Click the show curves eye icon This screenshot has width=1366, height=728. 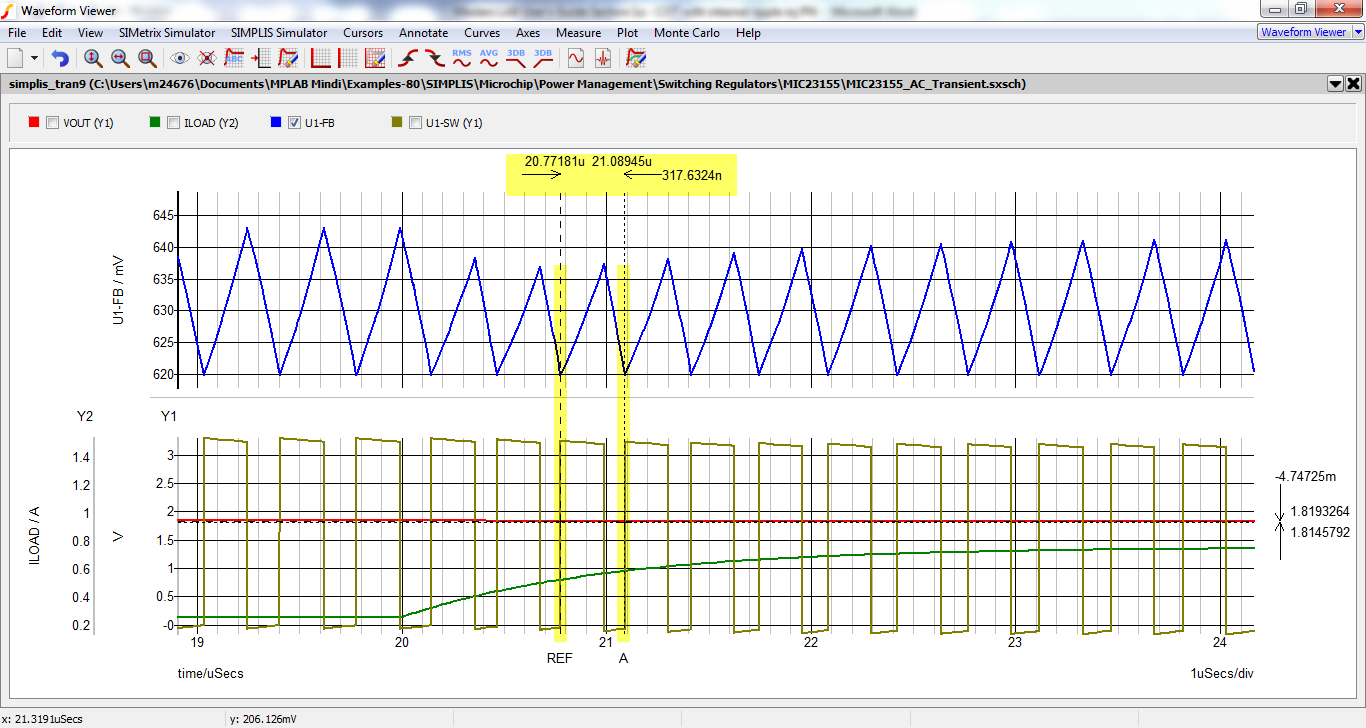[180, 59]
